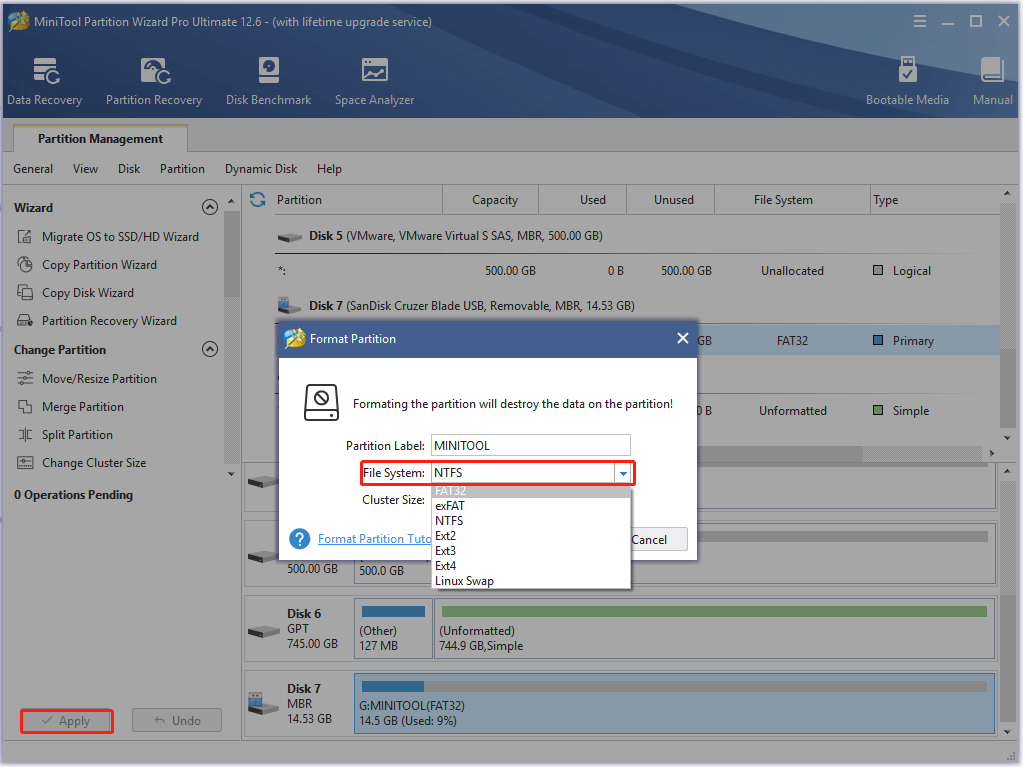Click the Disk 7 USB drive icon in the list

pos(289,305)
